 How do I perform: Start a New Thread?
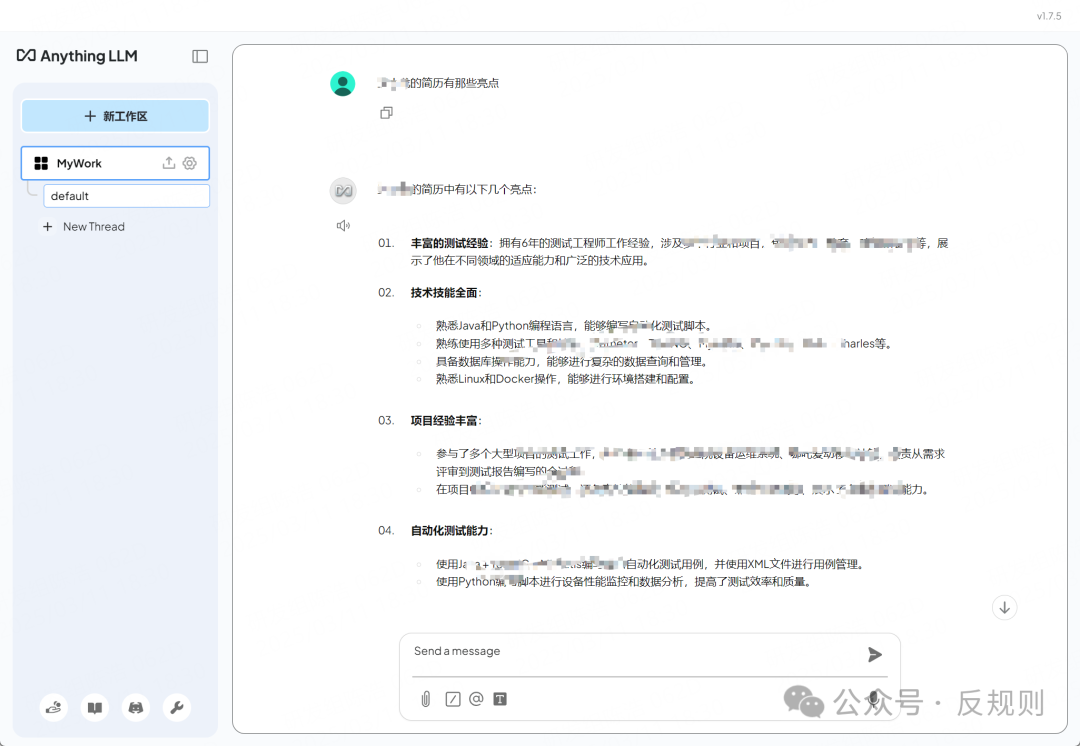pyautogui.click(x=84, y=226)
